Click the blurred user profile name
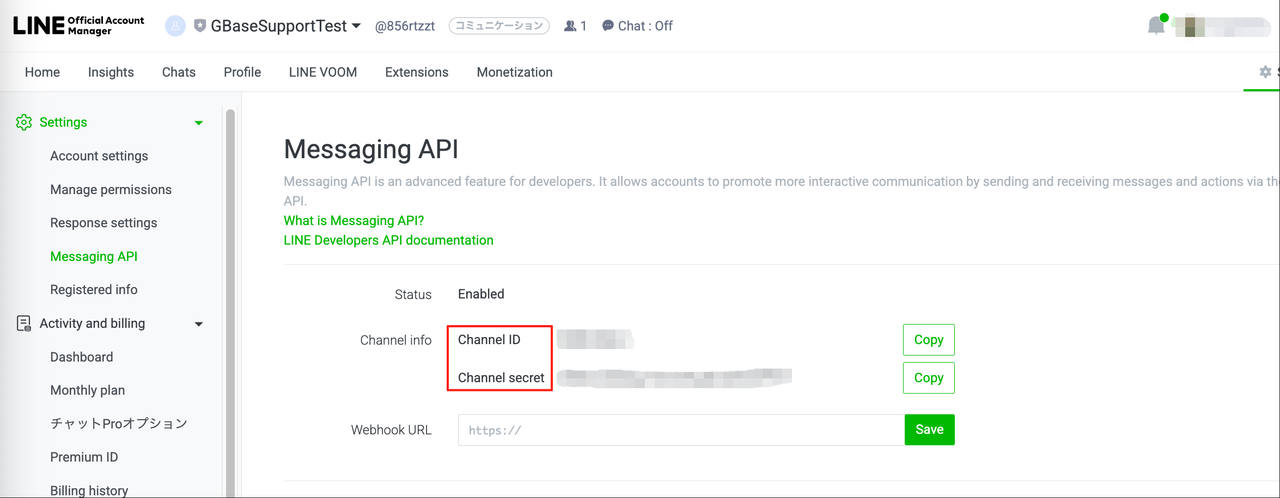1280x498 pixels. click(1222, 26)
